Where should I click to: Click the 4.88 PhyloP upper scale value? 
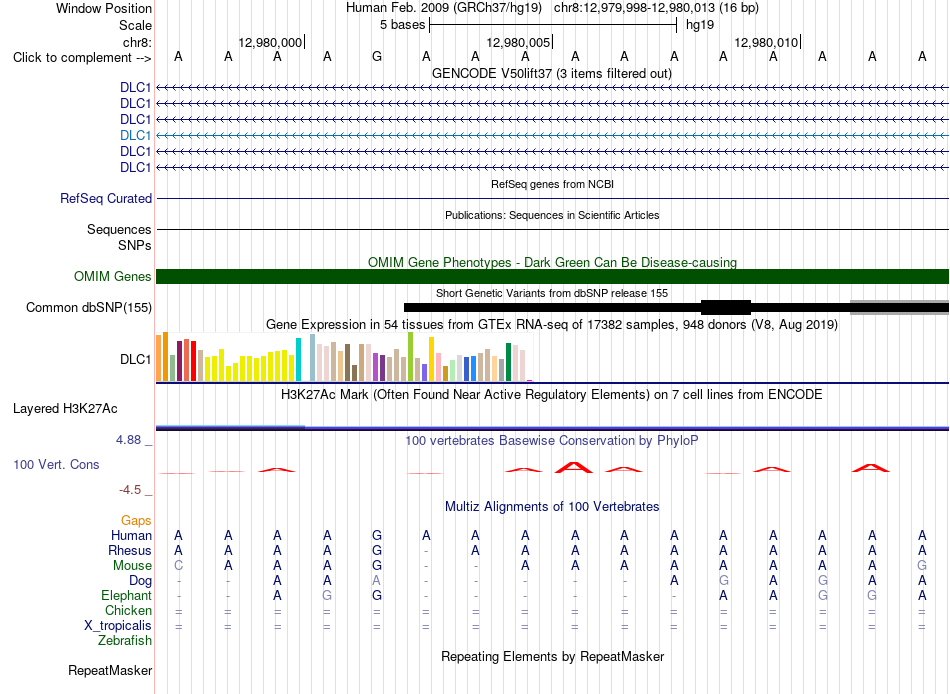tap(128, 440)
